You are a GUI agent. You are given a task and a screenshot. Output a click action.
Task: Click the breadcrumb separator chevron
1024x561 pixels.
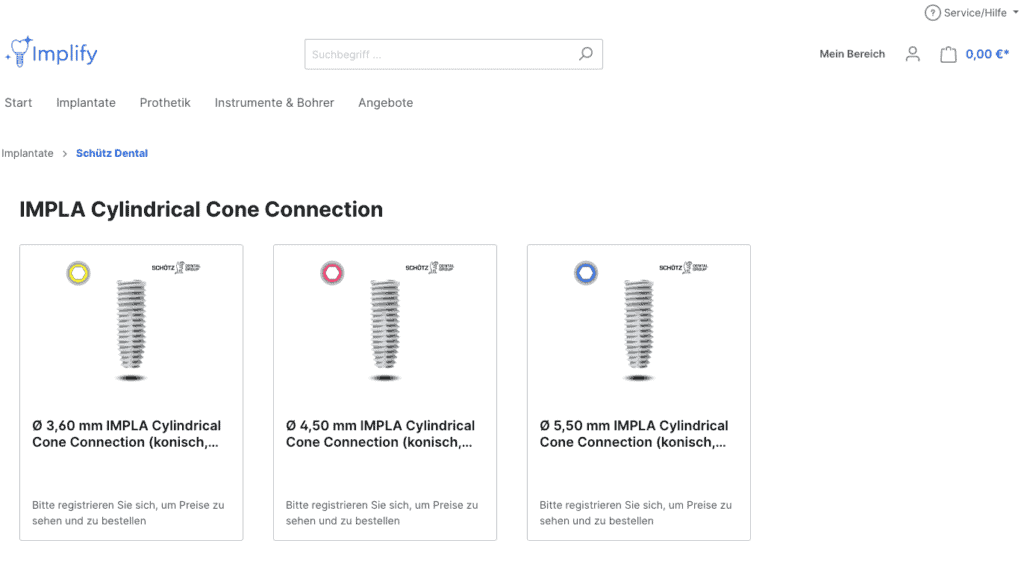point(65,153)
